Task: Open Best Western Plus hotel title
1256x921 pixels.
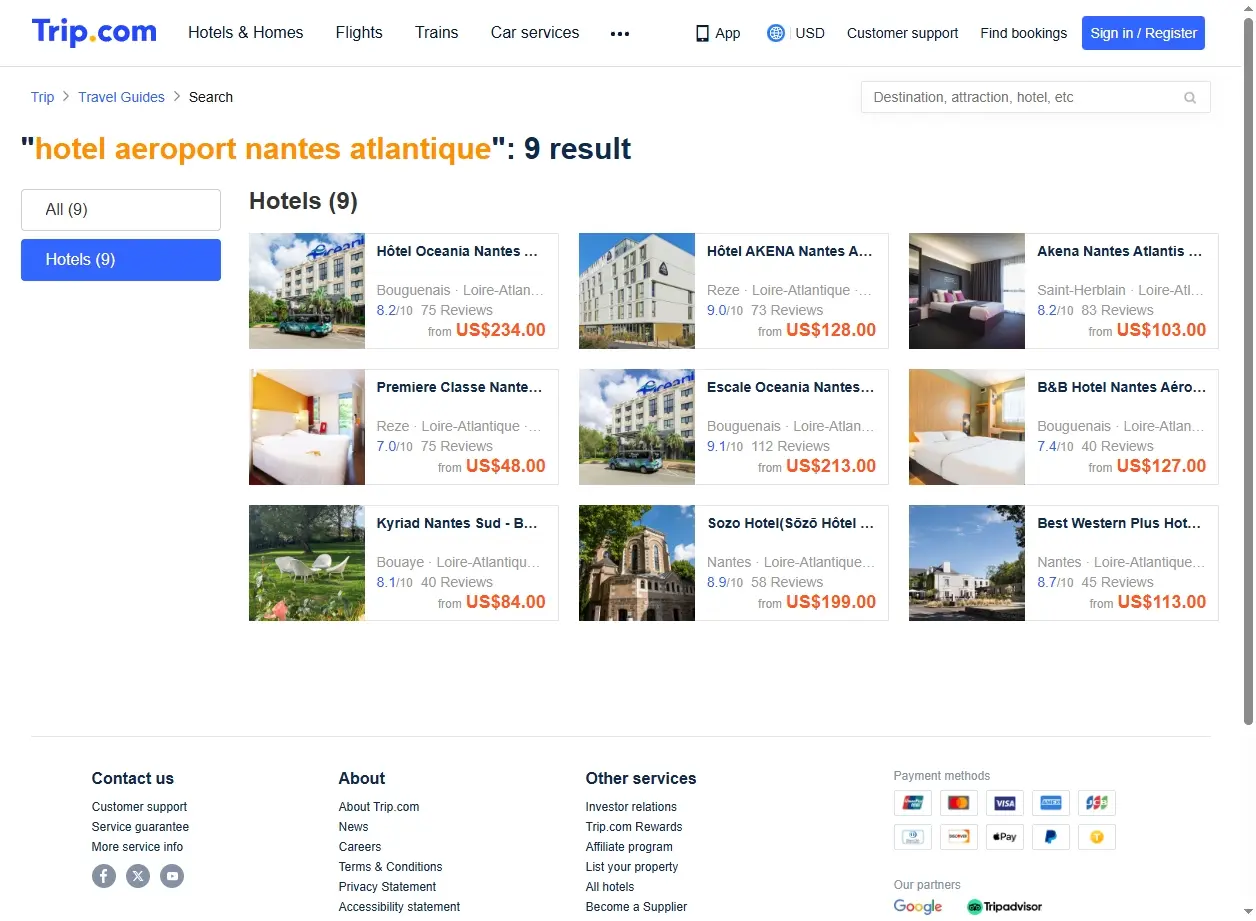Action: pos(1119,523)
